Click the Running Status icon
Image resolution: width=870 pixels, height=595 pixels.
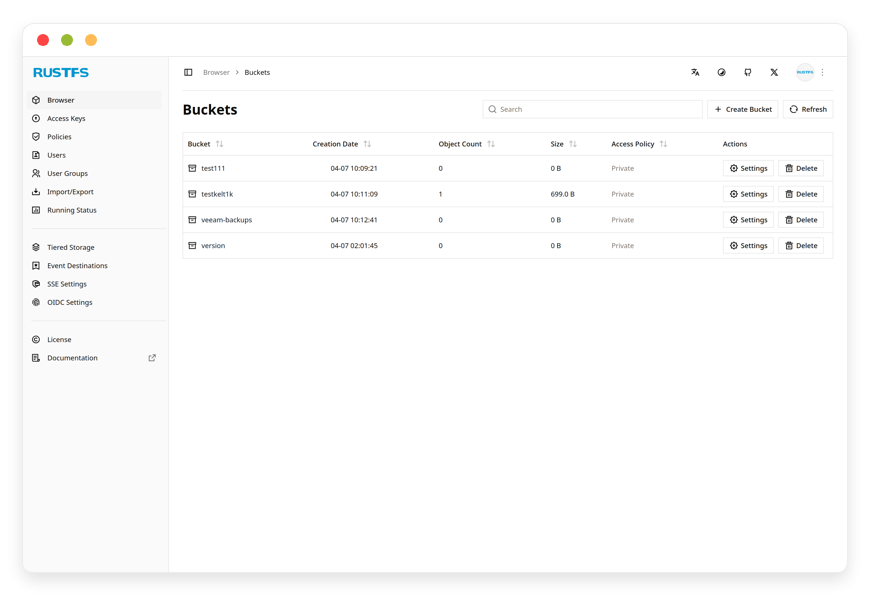coord(36,210)
